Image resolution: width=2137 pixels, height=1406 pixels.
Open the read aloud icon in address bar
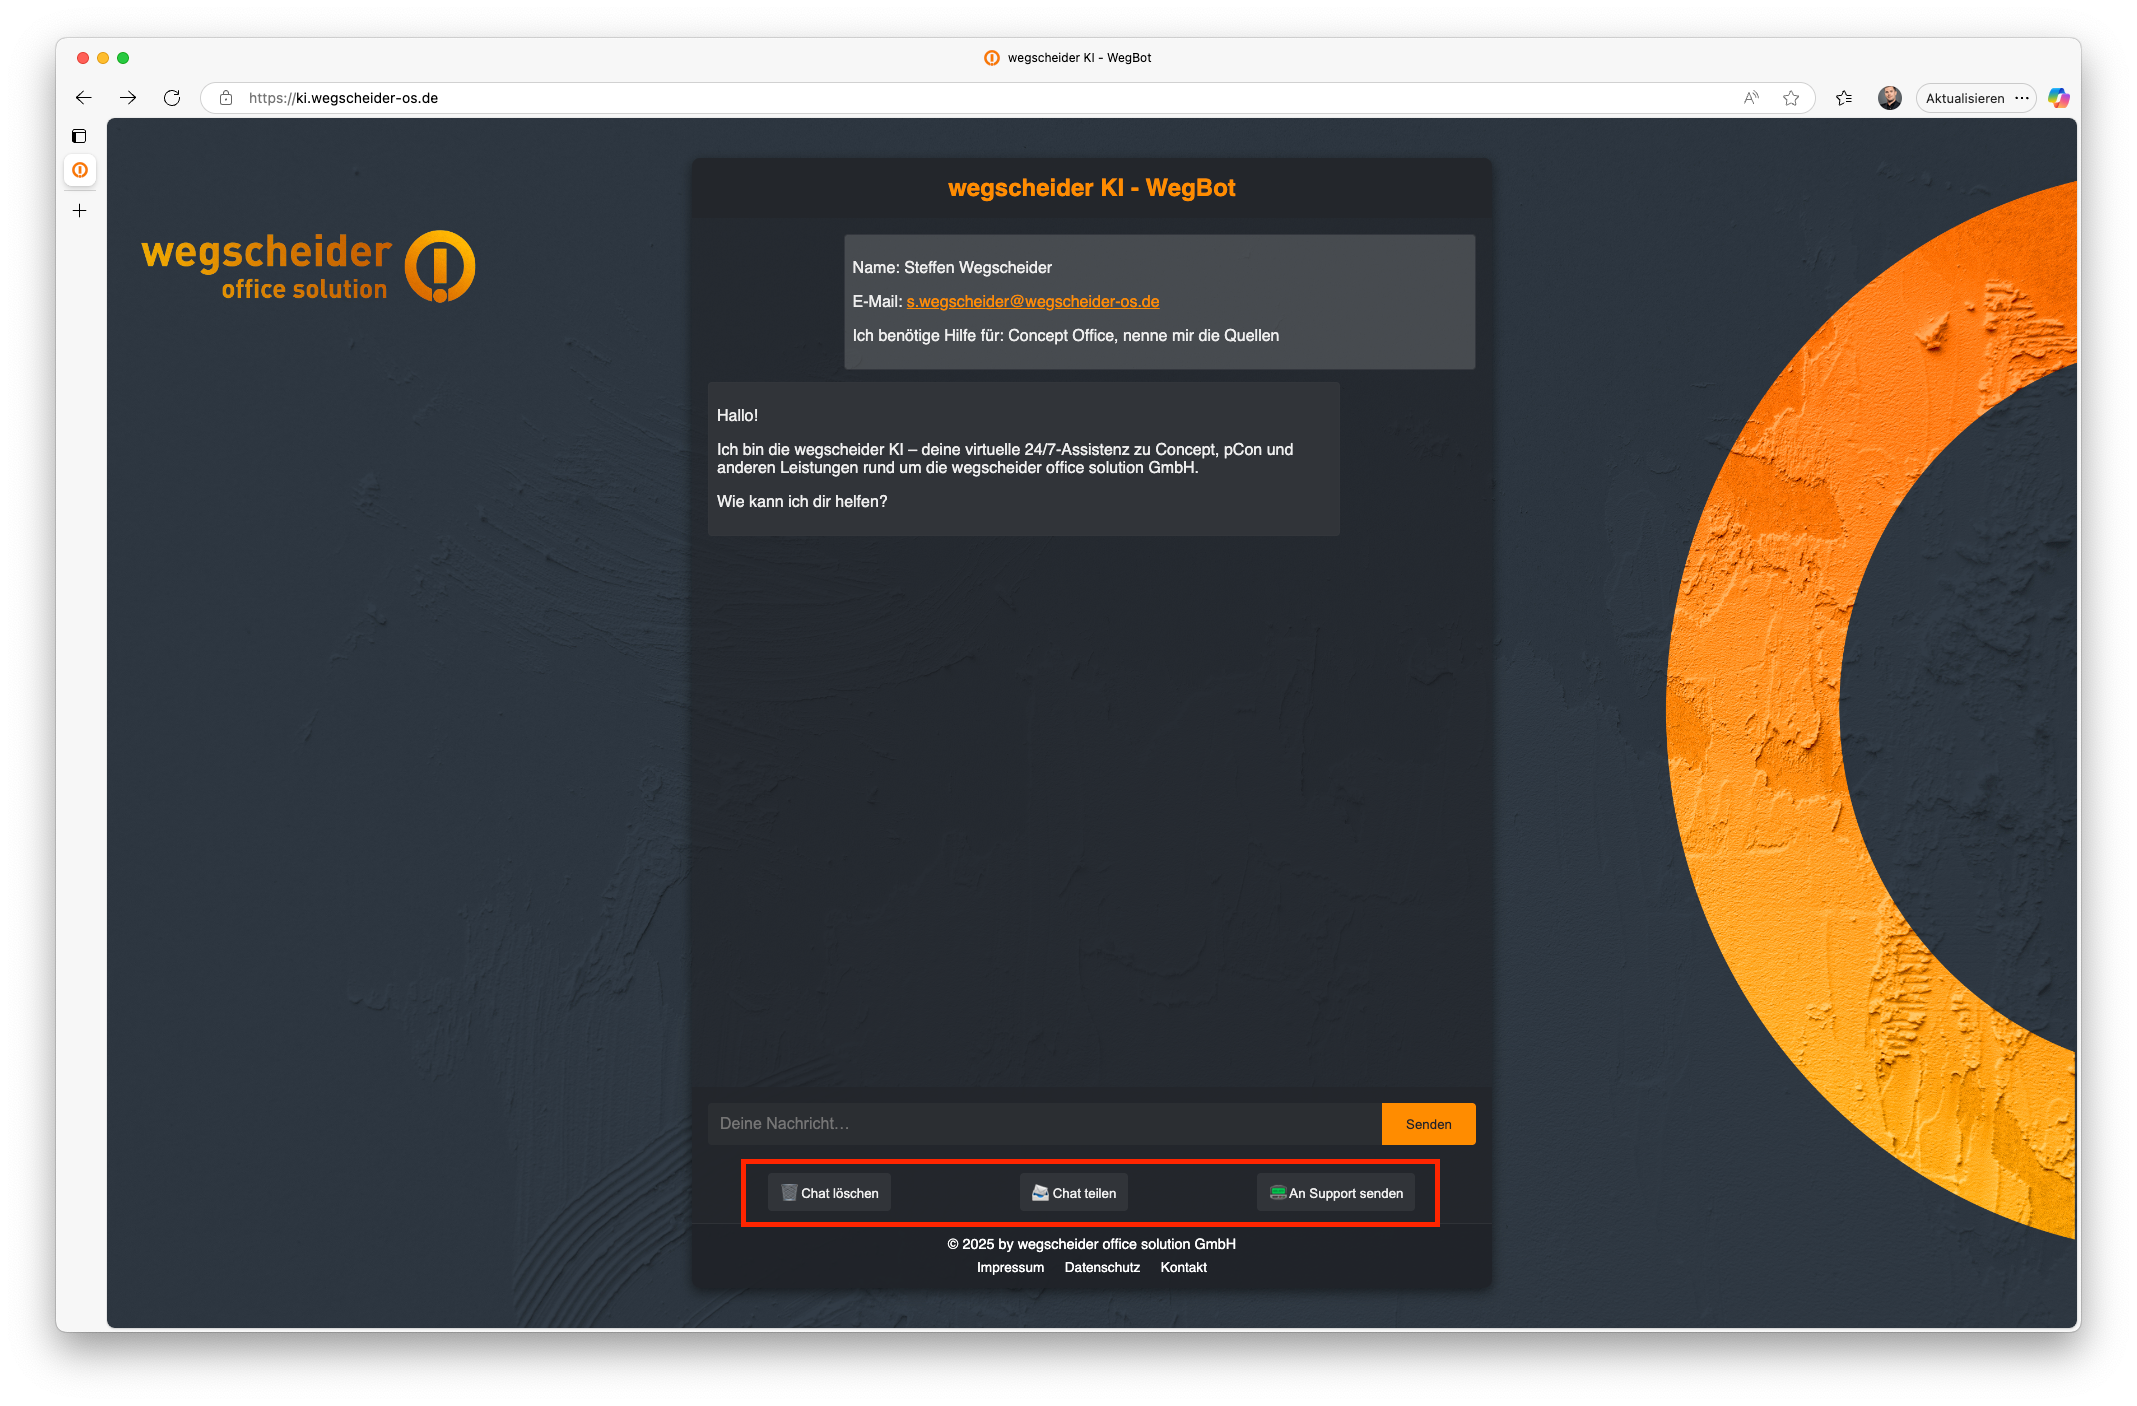(x=1751, y=98)
